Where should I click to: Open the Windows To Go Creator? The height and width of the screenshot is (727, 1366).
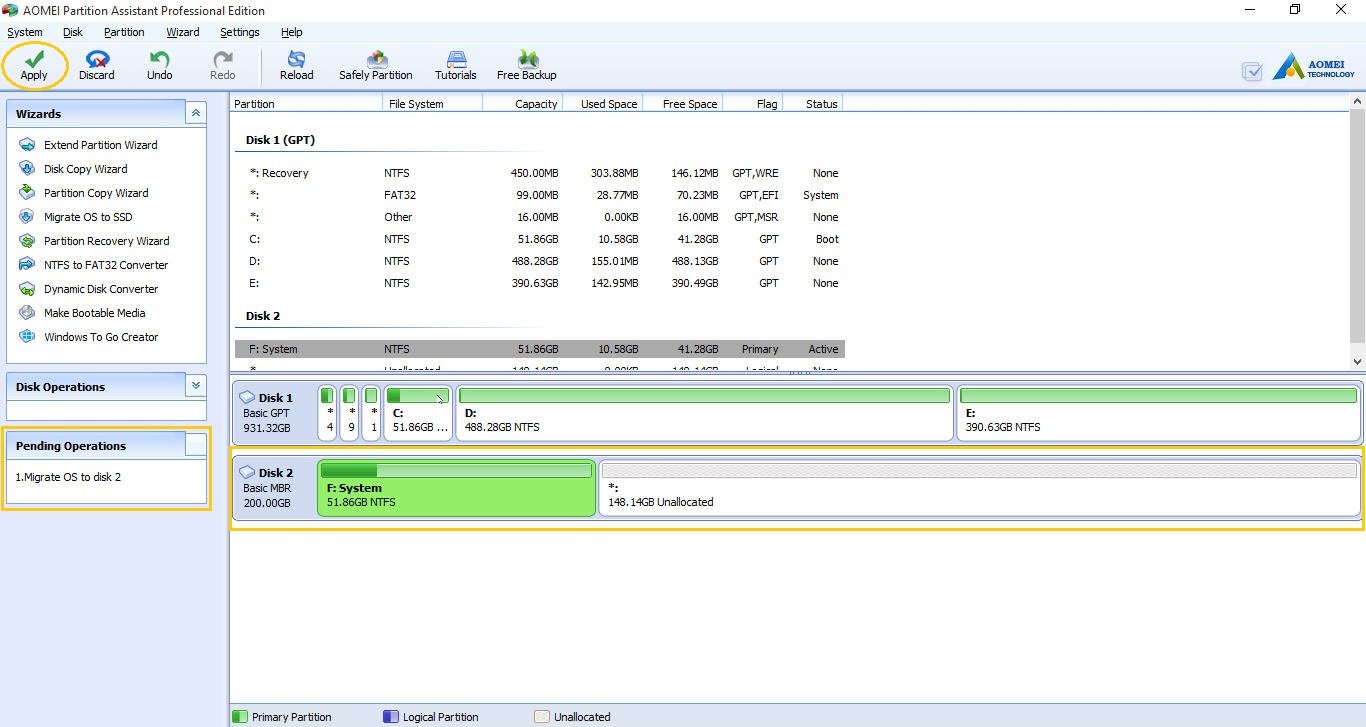pyautogui.click(x=100, y=337)
